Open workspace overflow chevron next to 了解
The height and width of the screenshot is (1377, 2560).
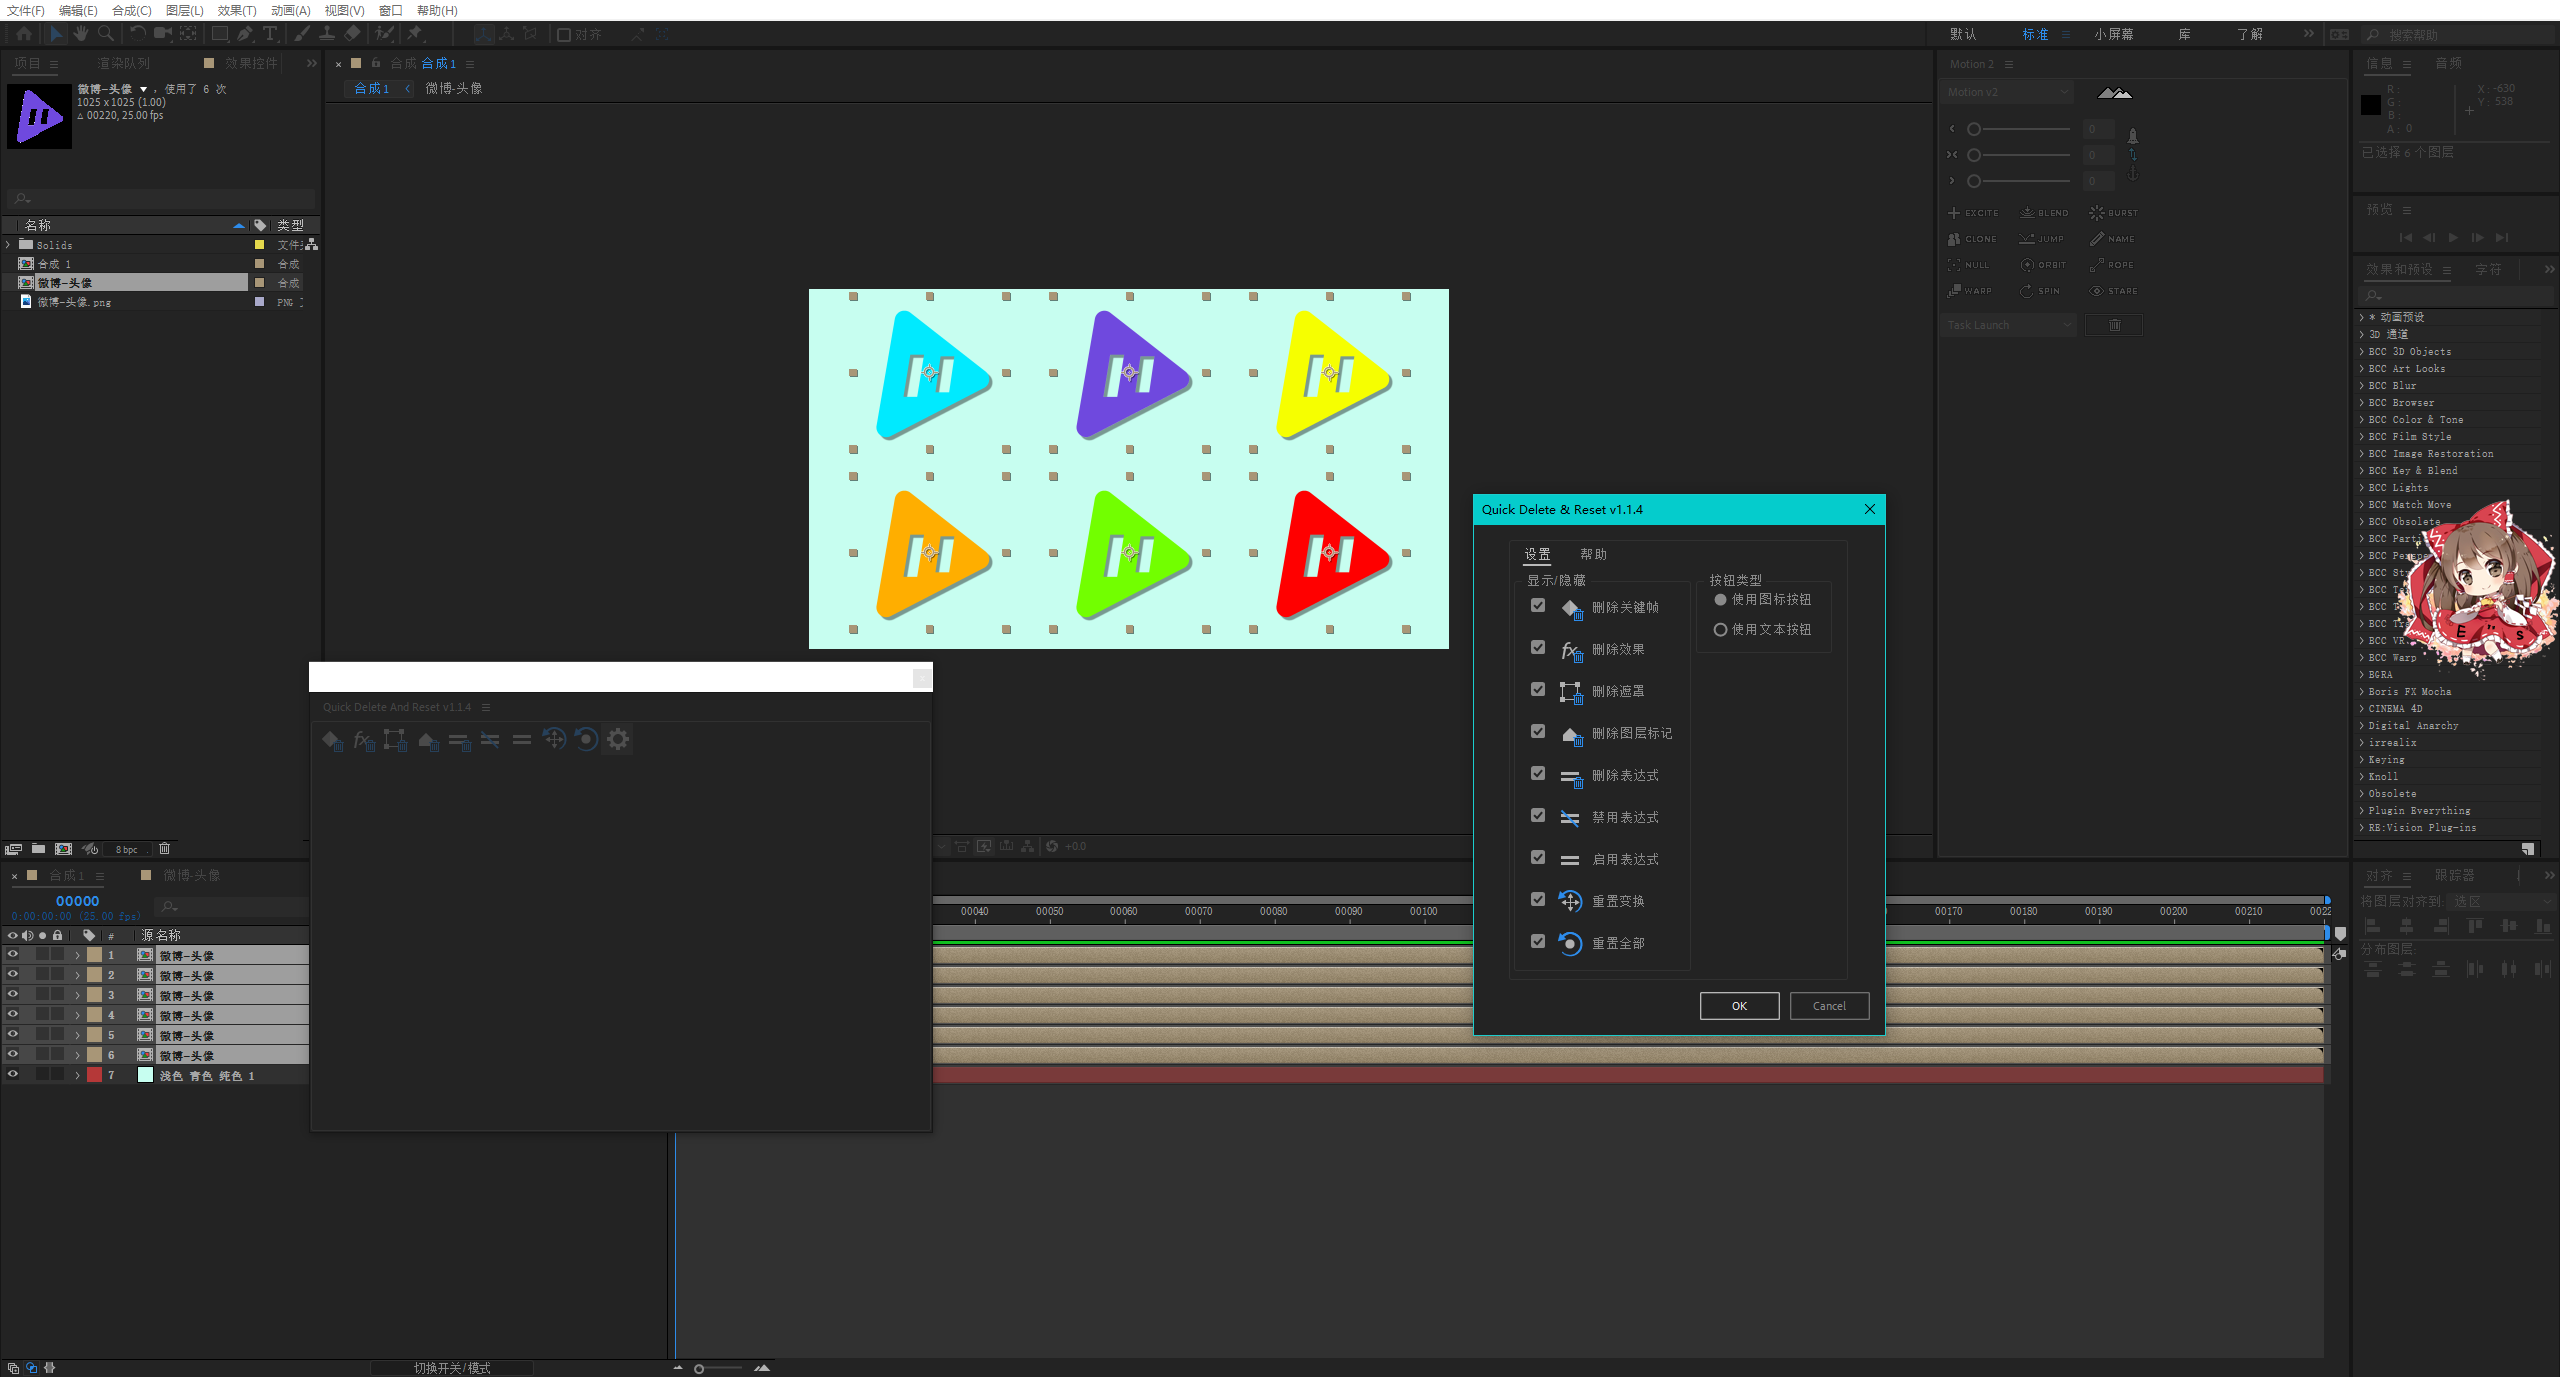coord(2309,34)
